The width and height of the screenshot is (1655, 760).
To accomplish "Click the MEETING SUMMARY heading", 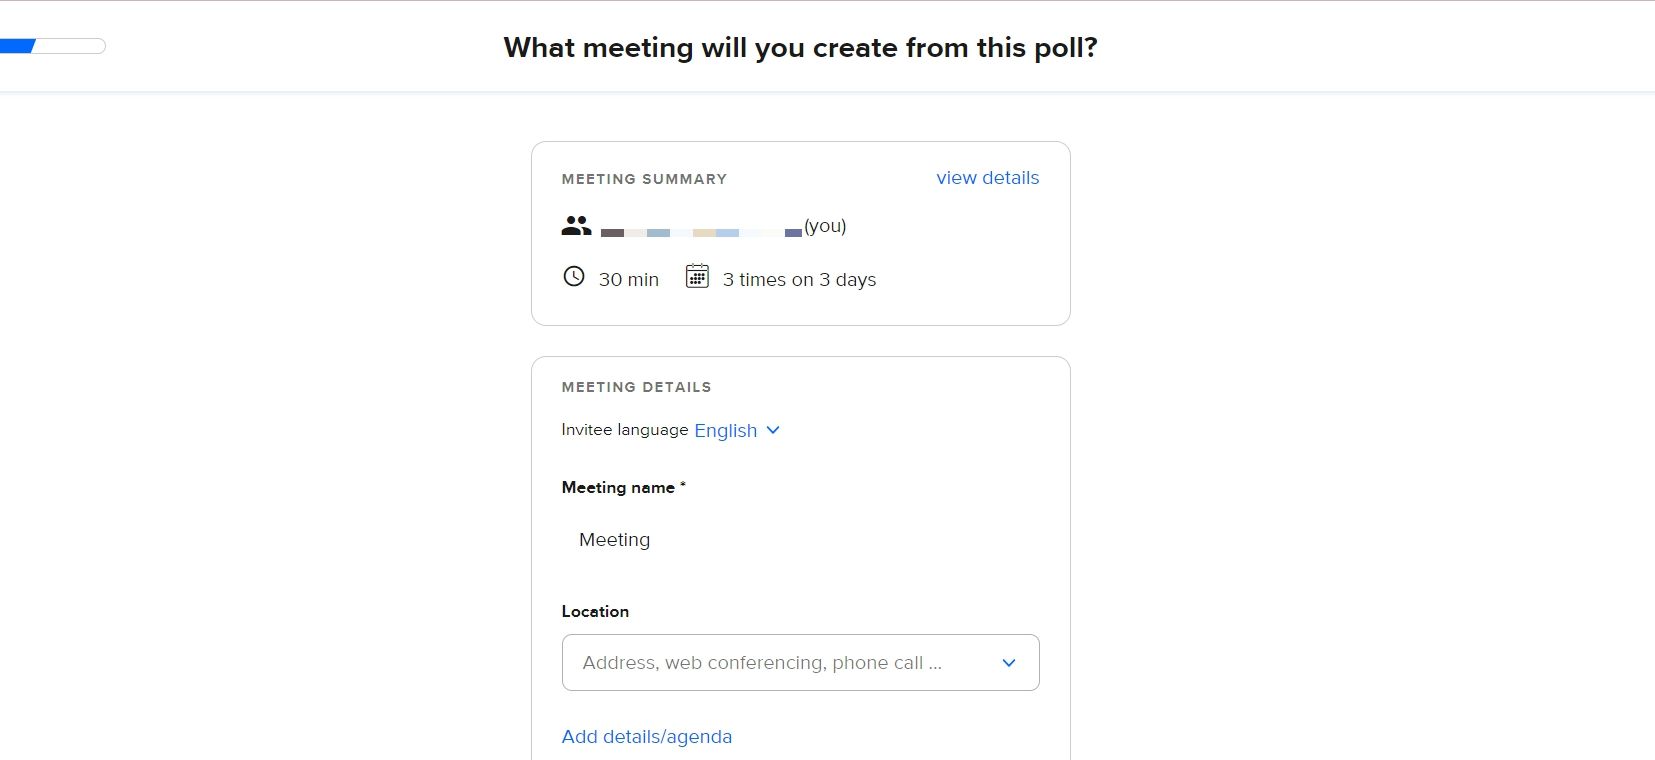I will [x=643, y=179].
